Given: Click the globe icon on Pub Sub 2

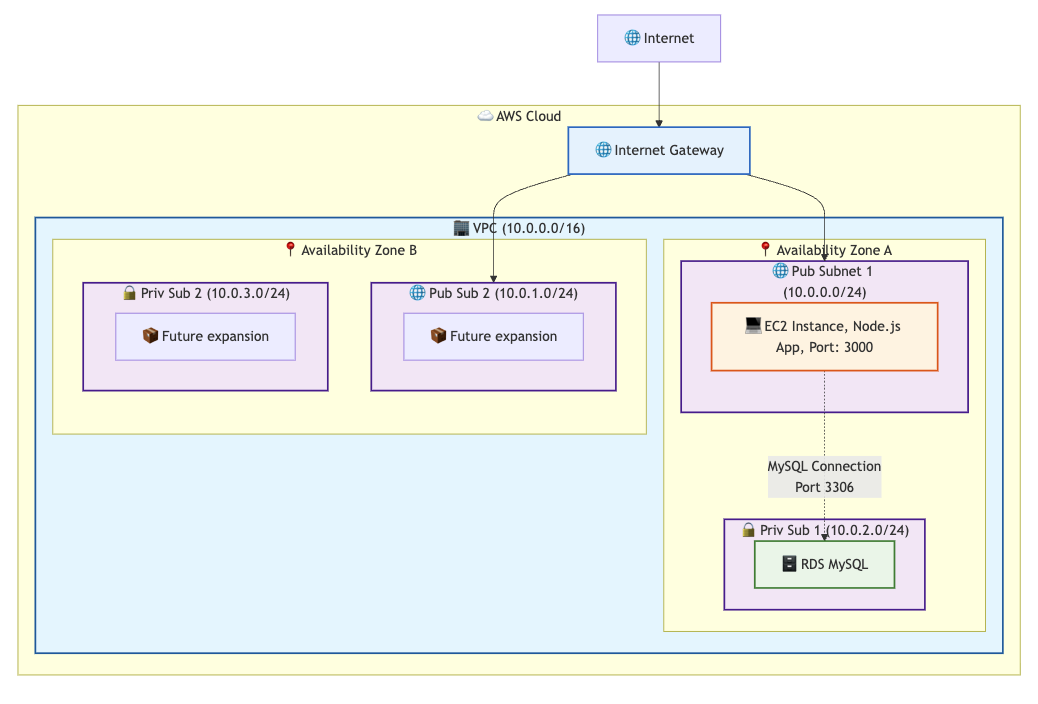Looking at the screenshot, I should pos(417,293).
